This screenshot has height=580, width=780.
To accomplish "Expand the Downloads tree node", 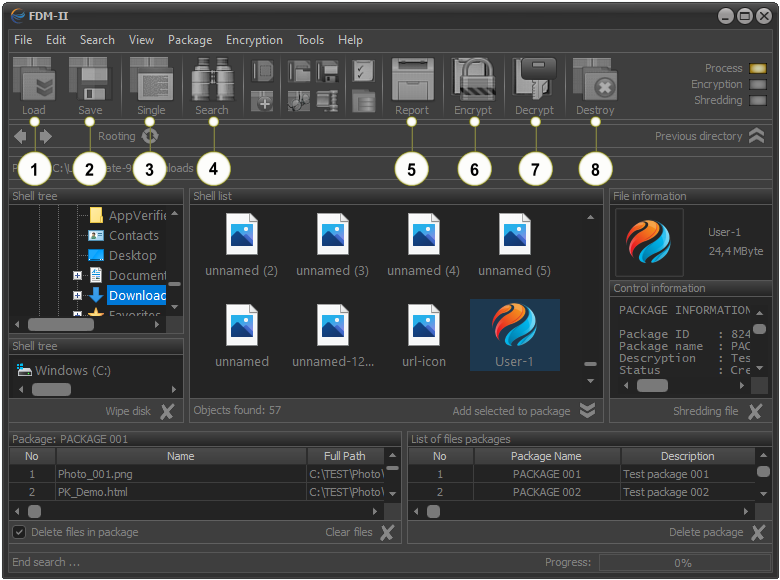I will pos(77,295).
